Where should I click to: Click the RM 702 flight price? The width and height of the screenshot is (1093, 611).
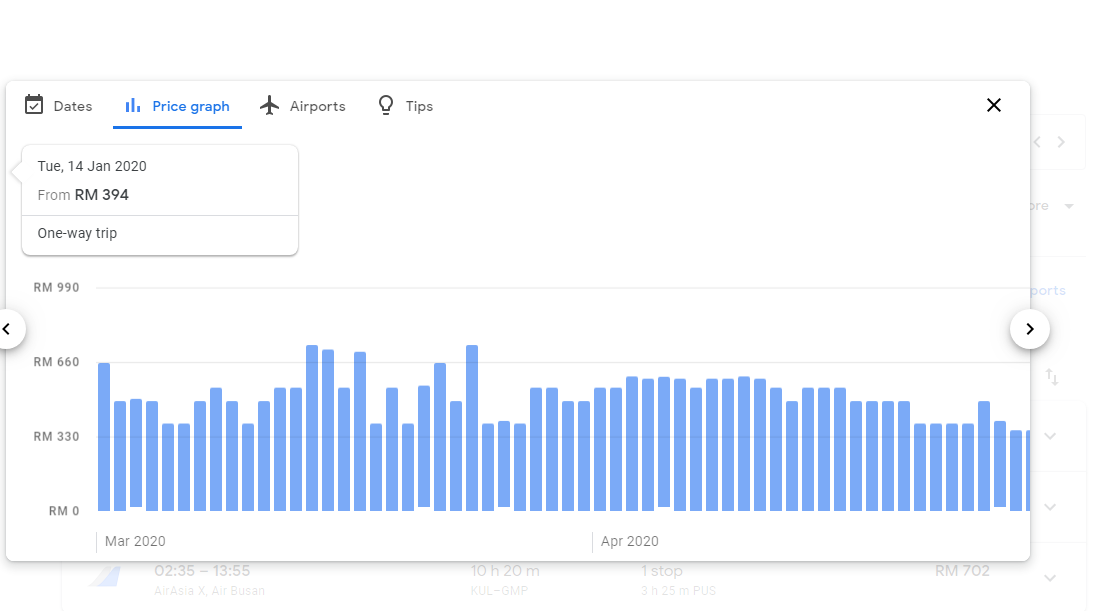pyautogui.click(x=962, y=571)
